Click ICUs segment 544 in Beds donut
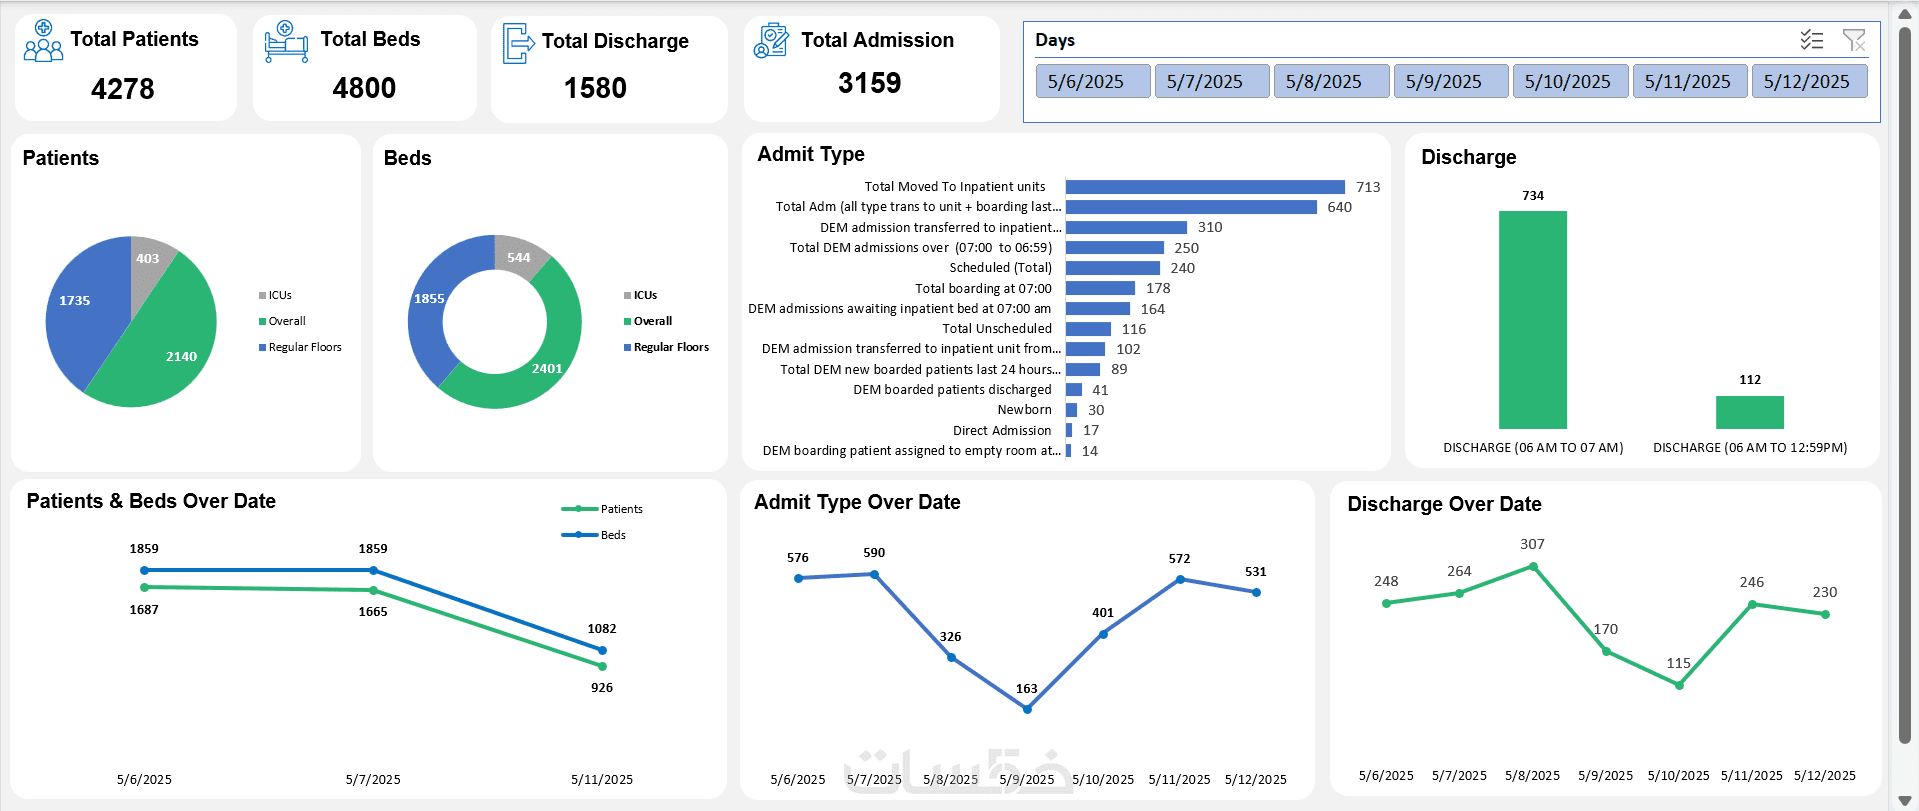 [x=519, y=257]
